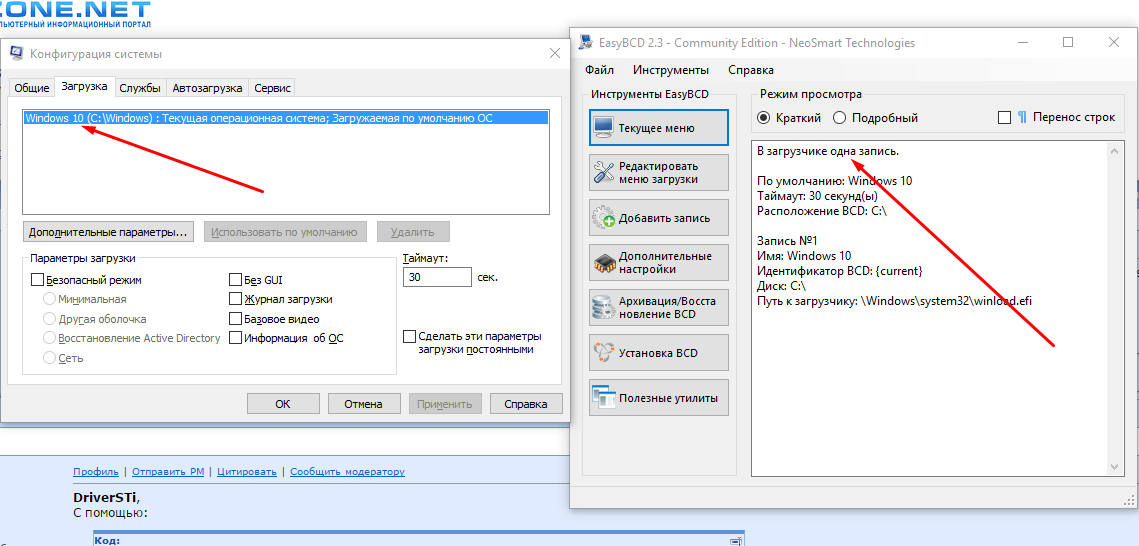The width and height of the screenshot is (1139, 546).
Task: Select the Windows 10 boot entry row
Action: [286, 118]
